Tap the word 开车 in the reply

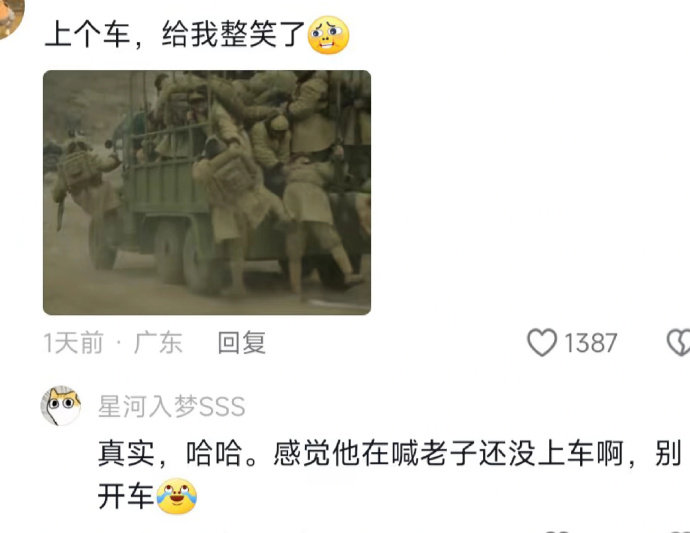(x=126, y=496)
